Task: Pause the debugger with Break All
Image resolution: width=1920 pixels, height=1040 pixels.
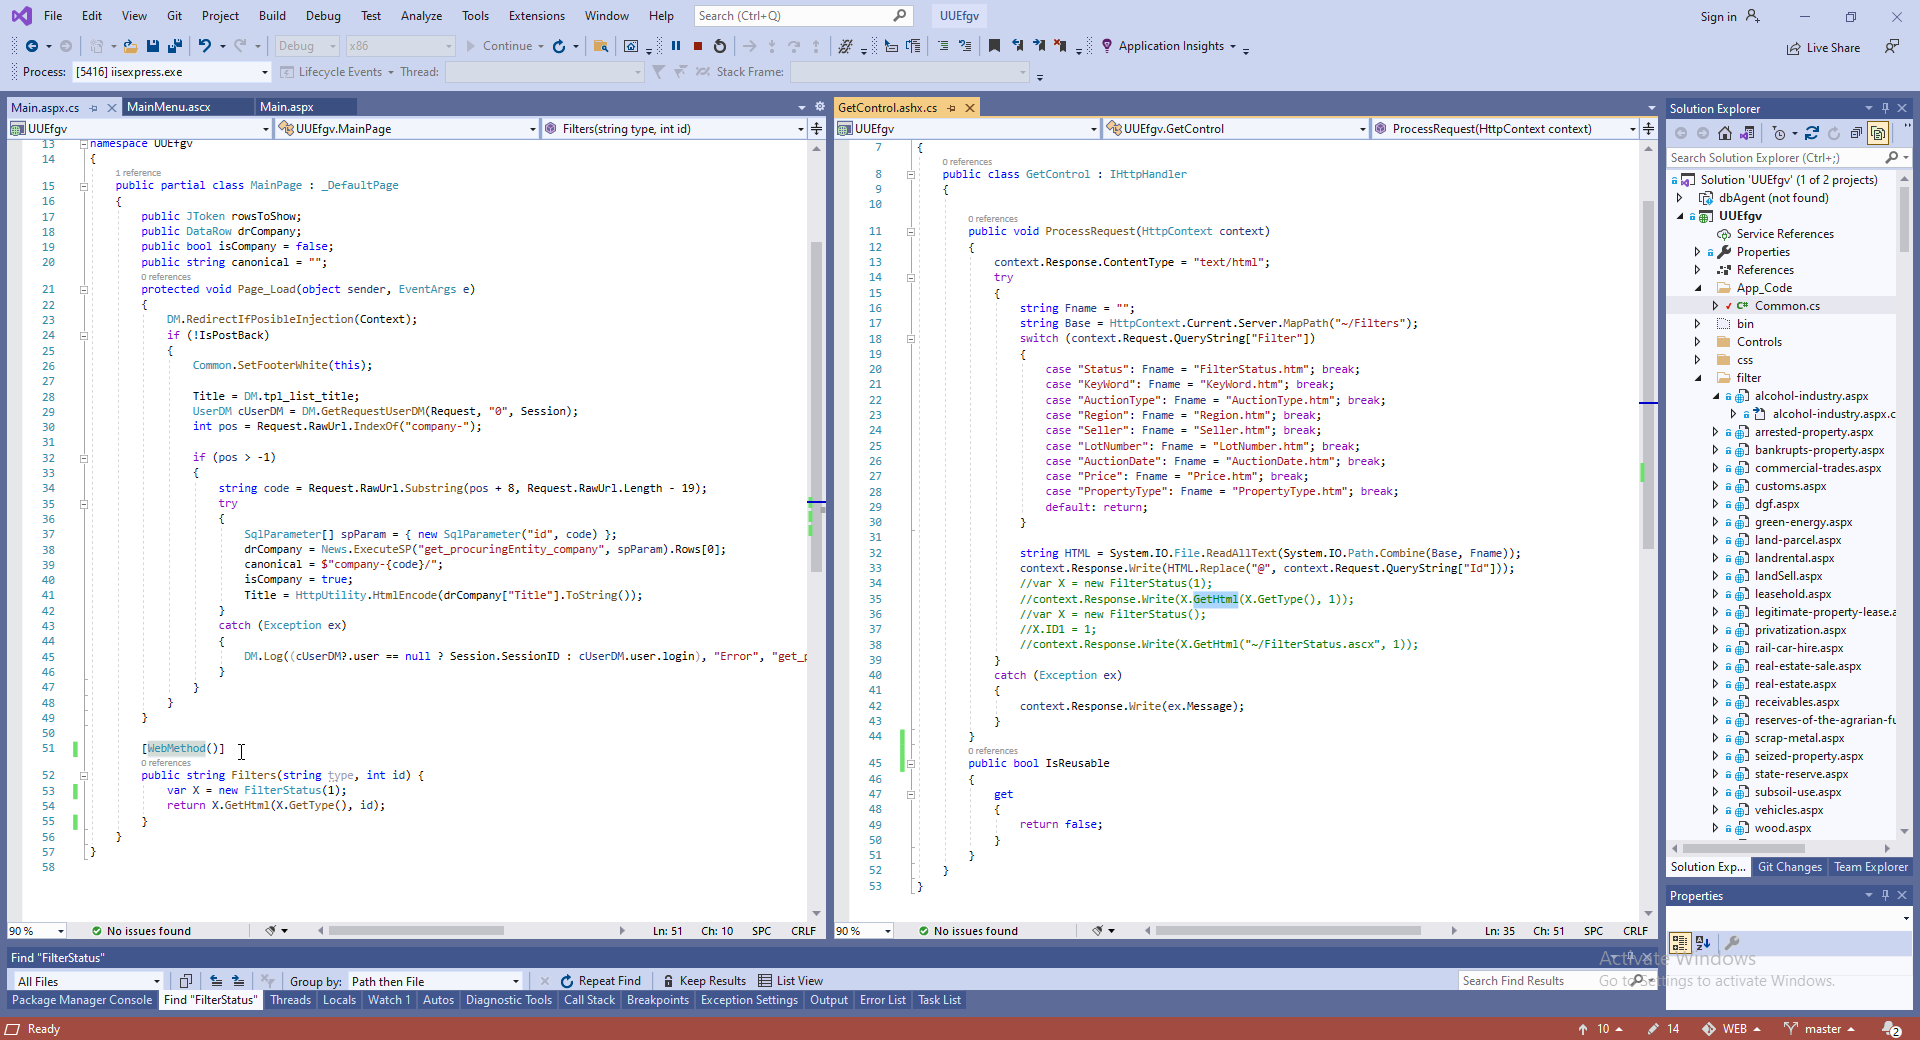Action: pyautogui.click(x=676, y=46)
